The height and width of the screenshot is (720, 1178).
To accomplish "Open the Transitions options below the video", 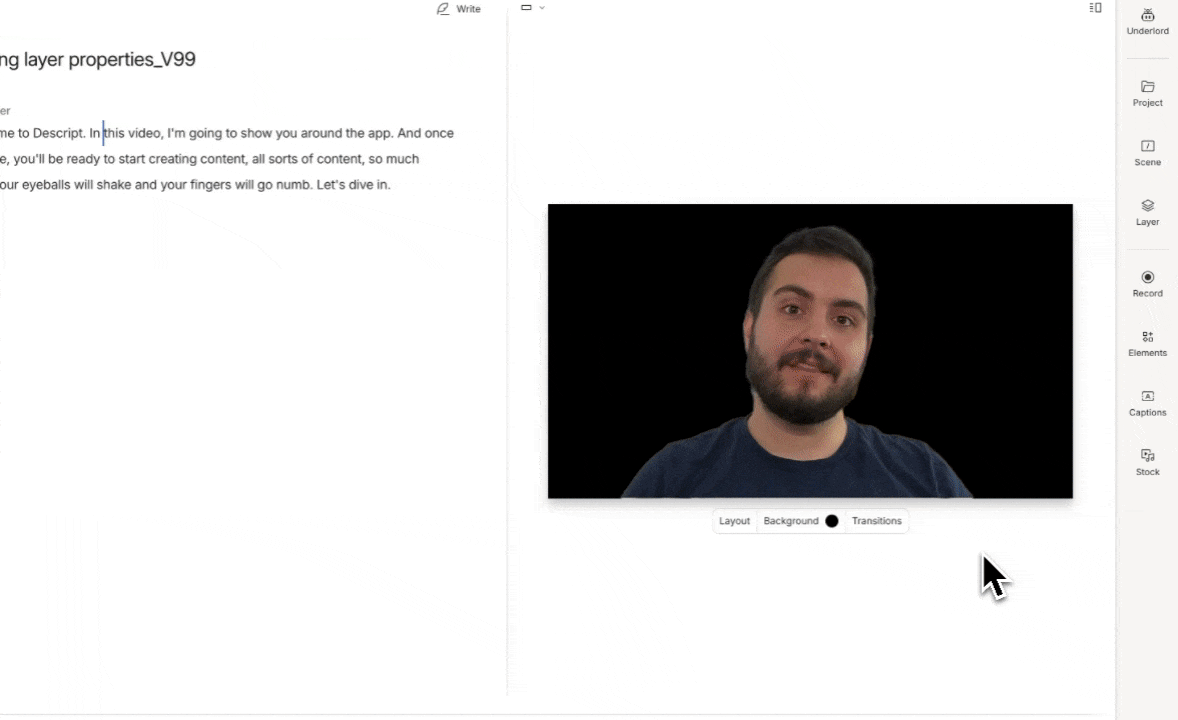I will click(x=876, y=521).
